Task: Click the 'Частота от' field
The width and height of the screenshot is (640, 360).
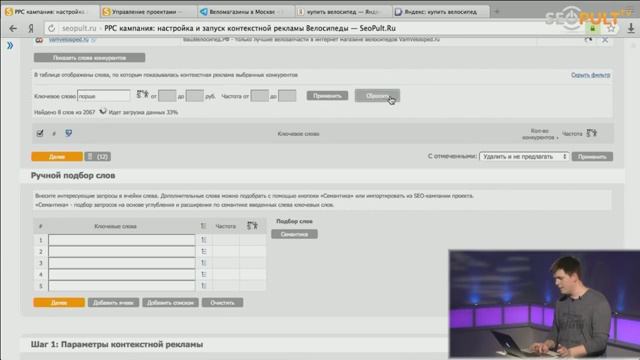Action: (x=260, y=96)
